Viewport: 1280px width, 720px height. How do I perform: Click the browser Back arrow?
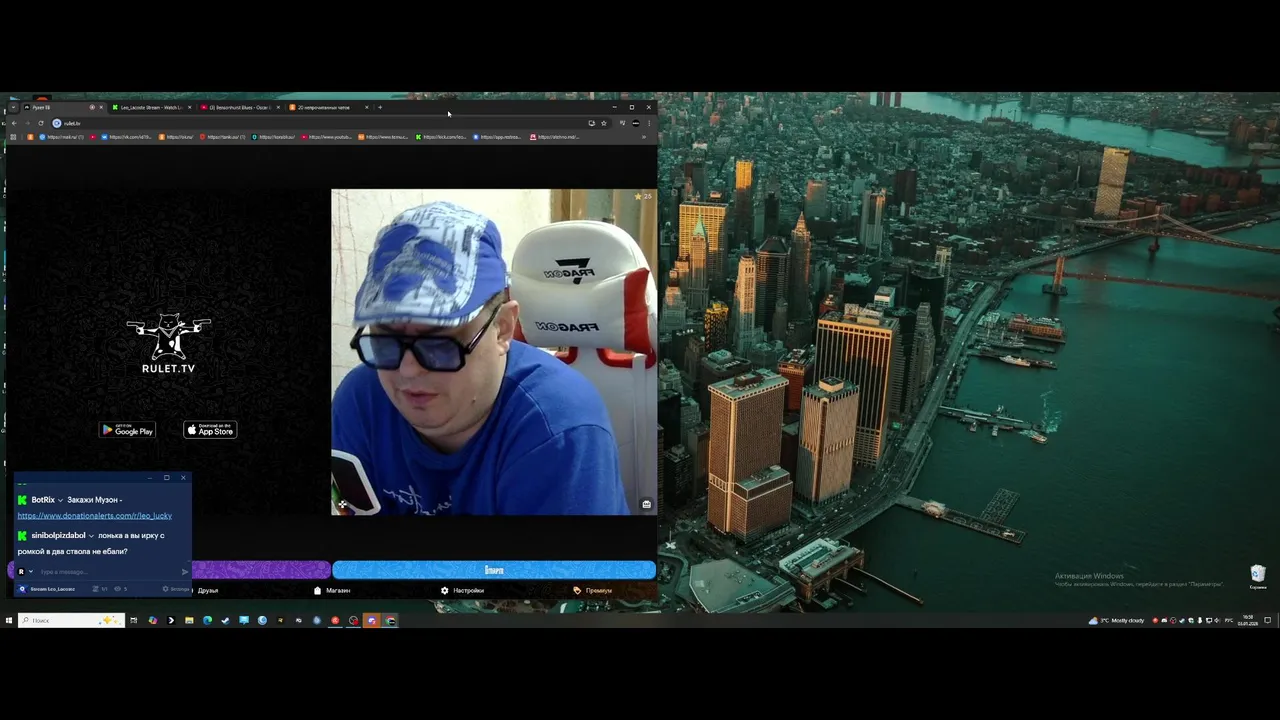13,123
